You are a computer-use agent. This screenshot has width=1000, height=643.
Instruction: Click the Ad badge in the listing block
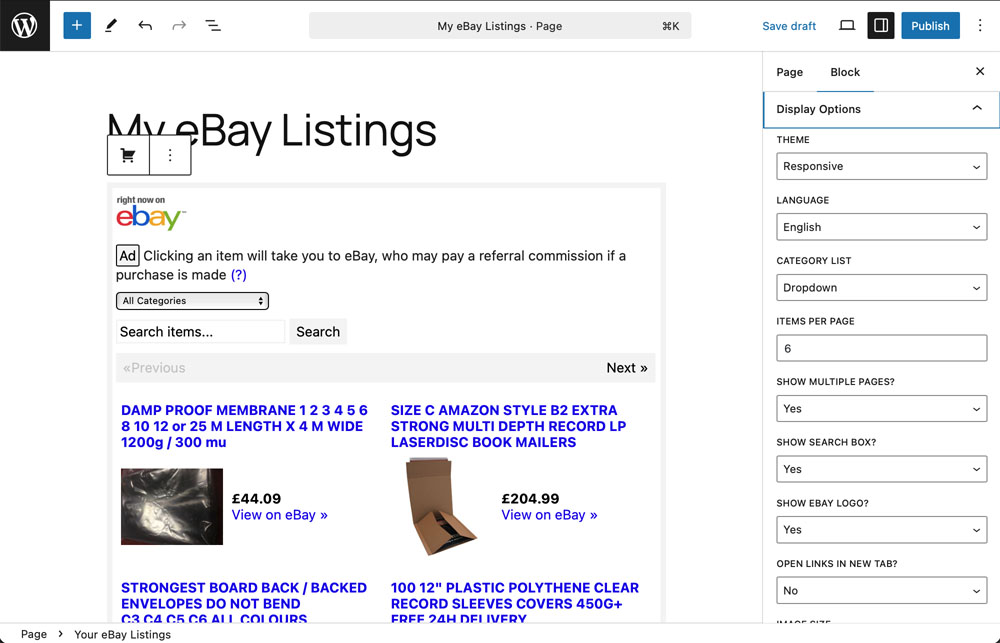(x=128, y=256)
